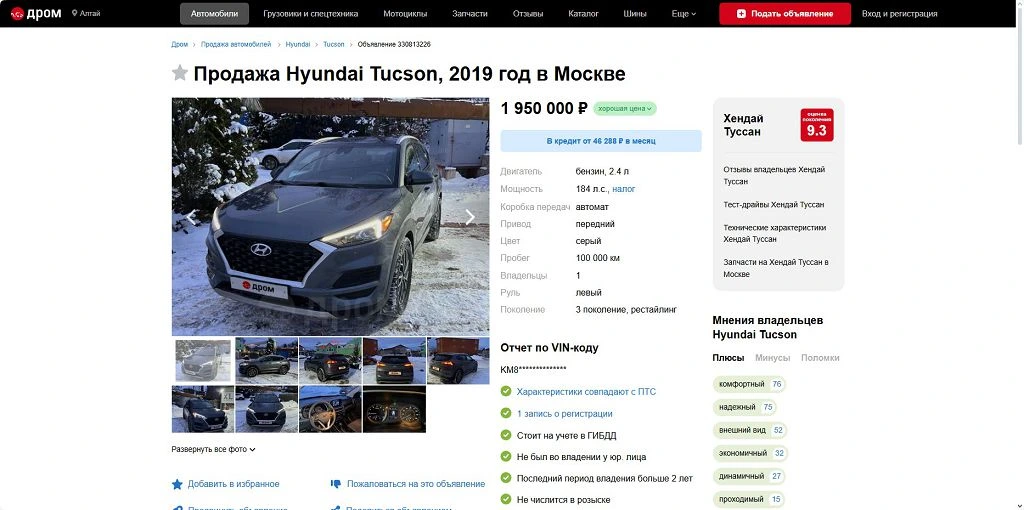Open the Автомобили section
1024x510 pixels.
tap(214, 13)
